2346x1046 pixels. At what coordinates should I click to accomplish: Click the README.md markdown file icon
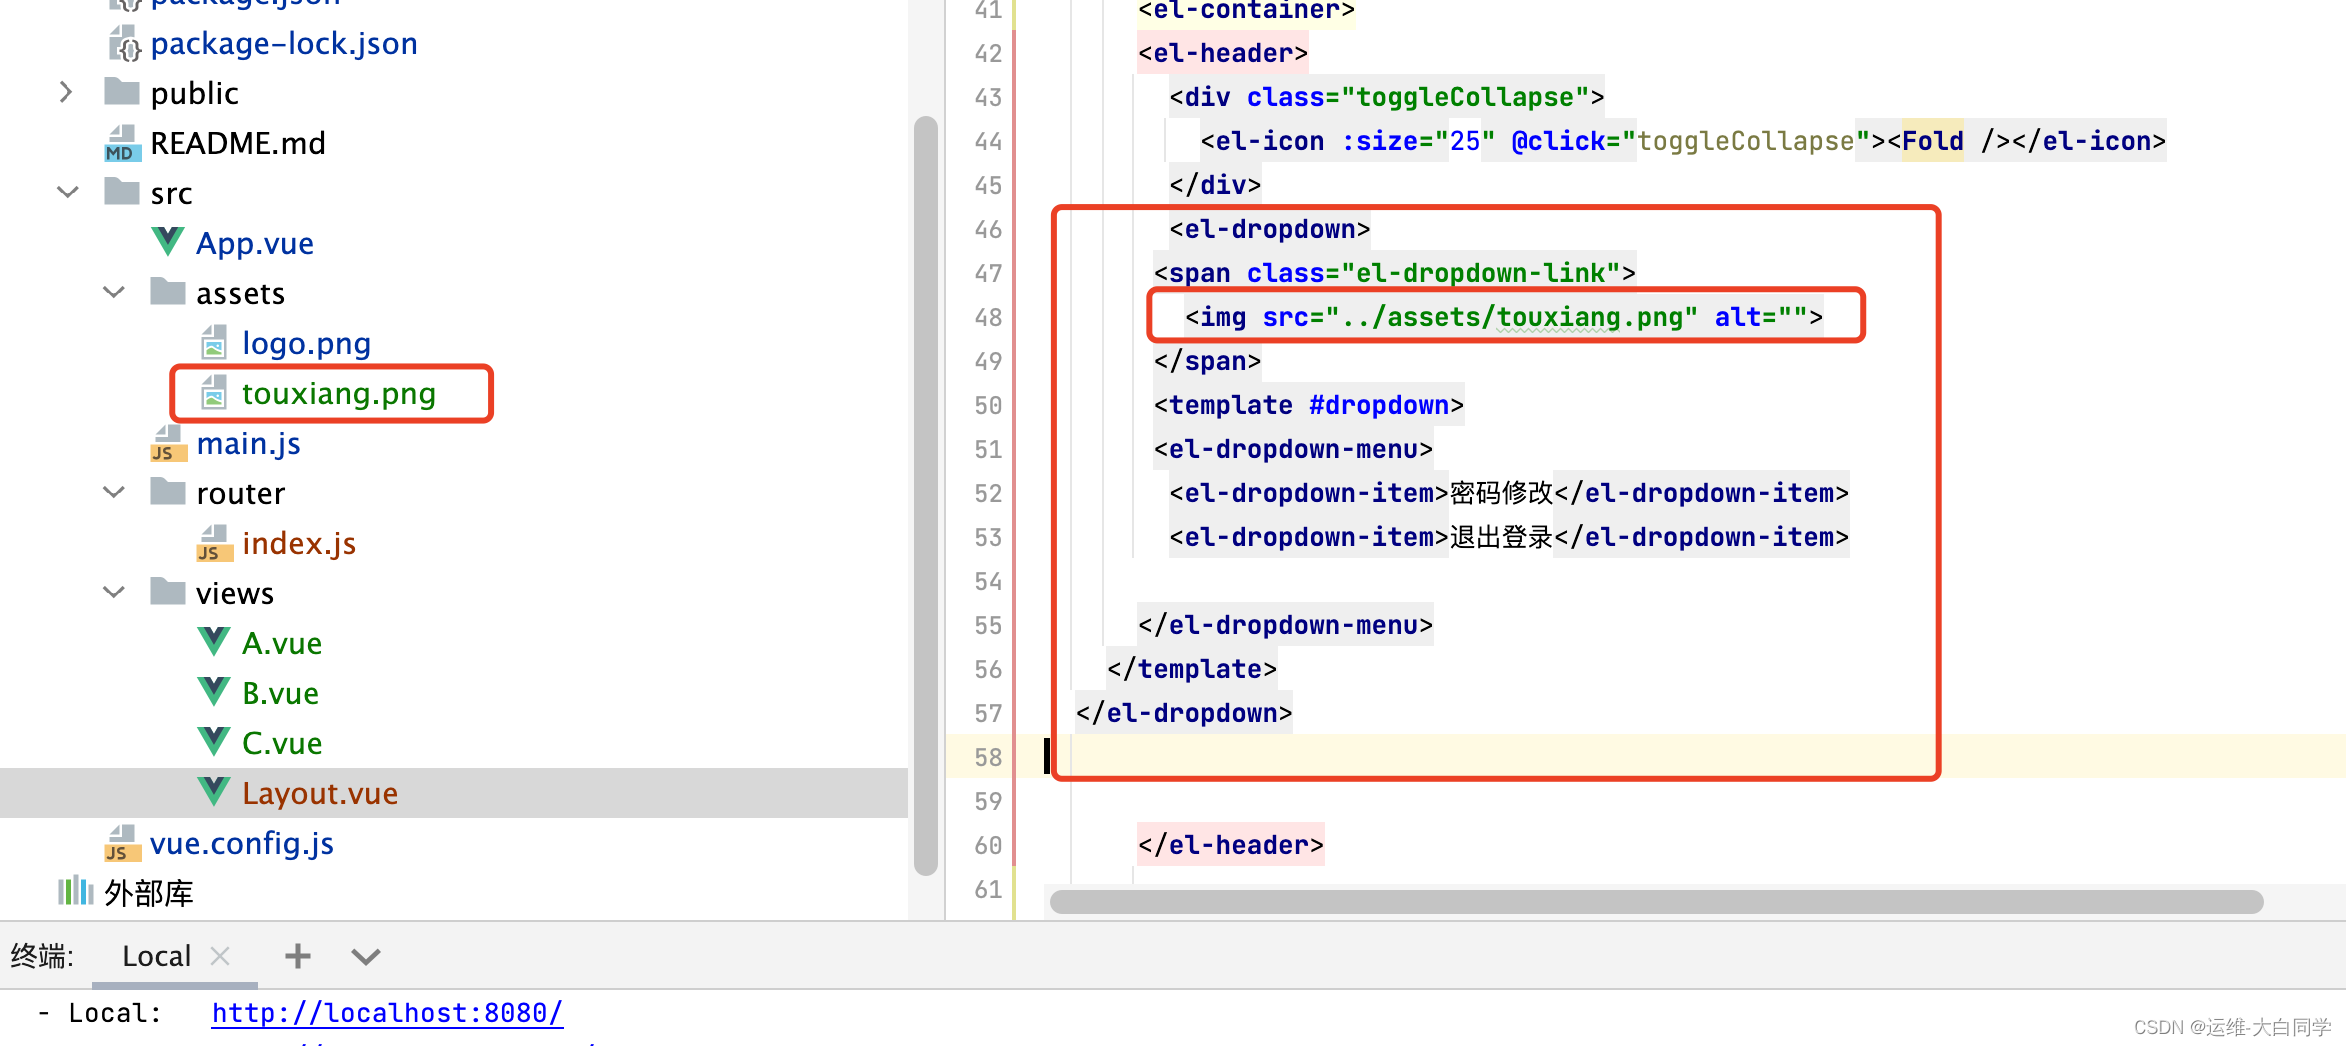[122, 143]
